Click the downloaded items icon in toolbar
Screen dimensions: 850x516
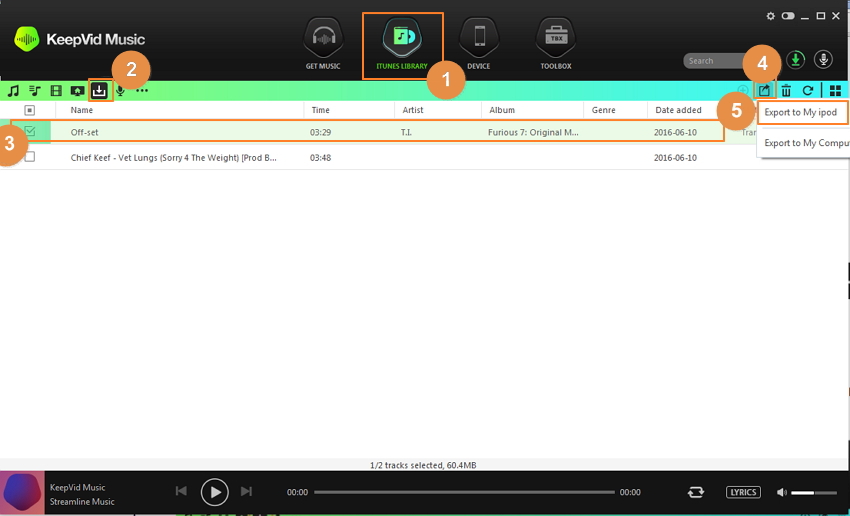[99, 91]
